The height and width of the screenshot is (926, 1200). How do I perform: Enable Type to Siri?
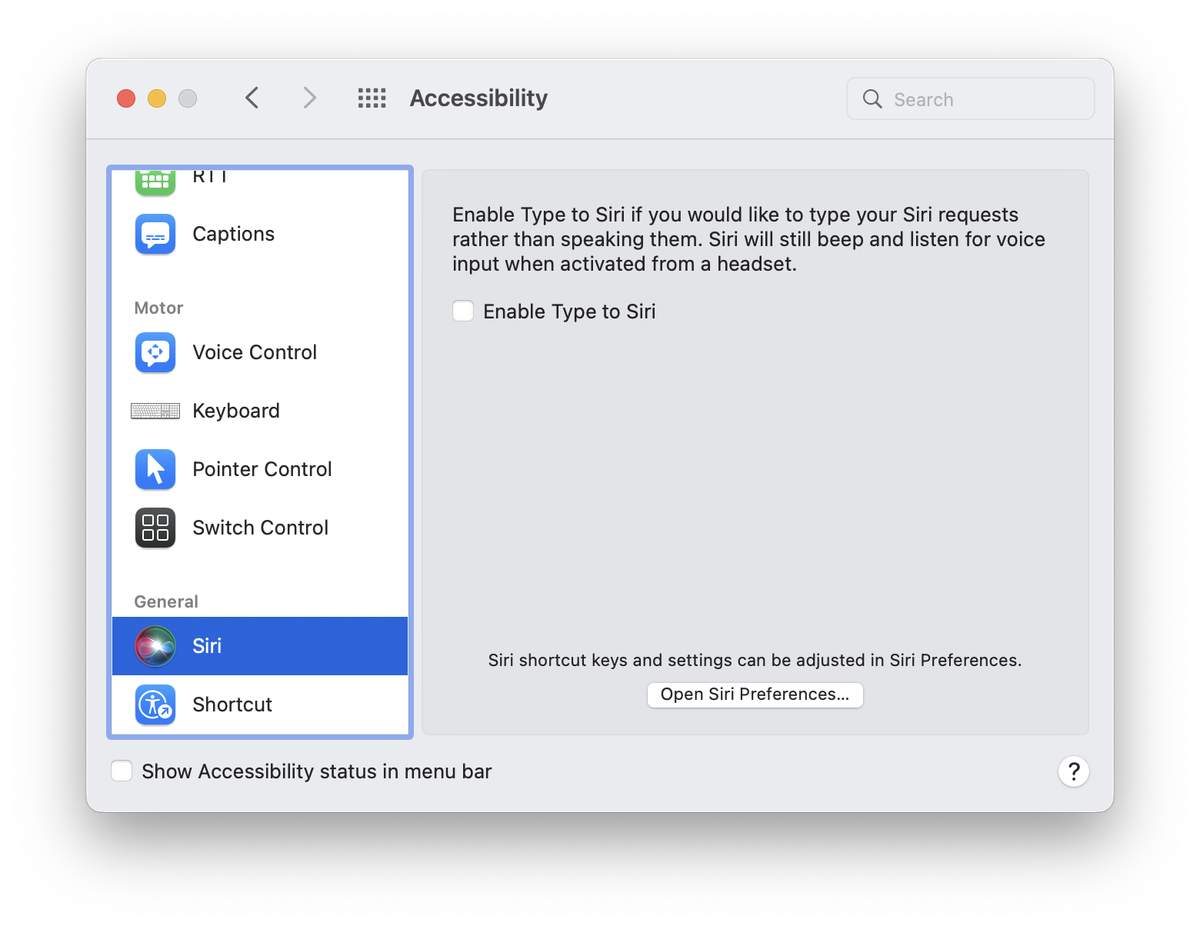(463, 311)
